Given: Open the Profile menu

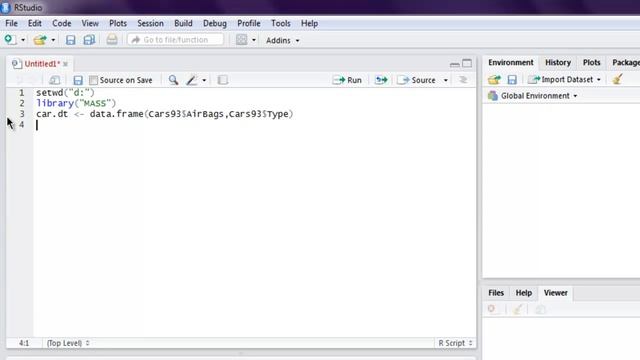Looking at the screenshot, I should click(249, 23).
